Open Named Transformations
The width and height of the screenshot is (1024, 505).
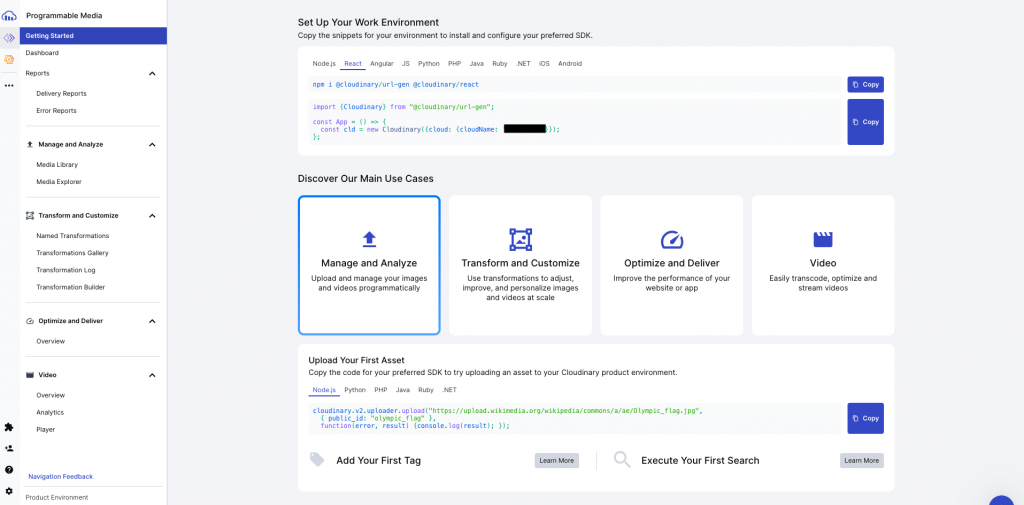tap(72, 236)
